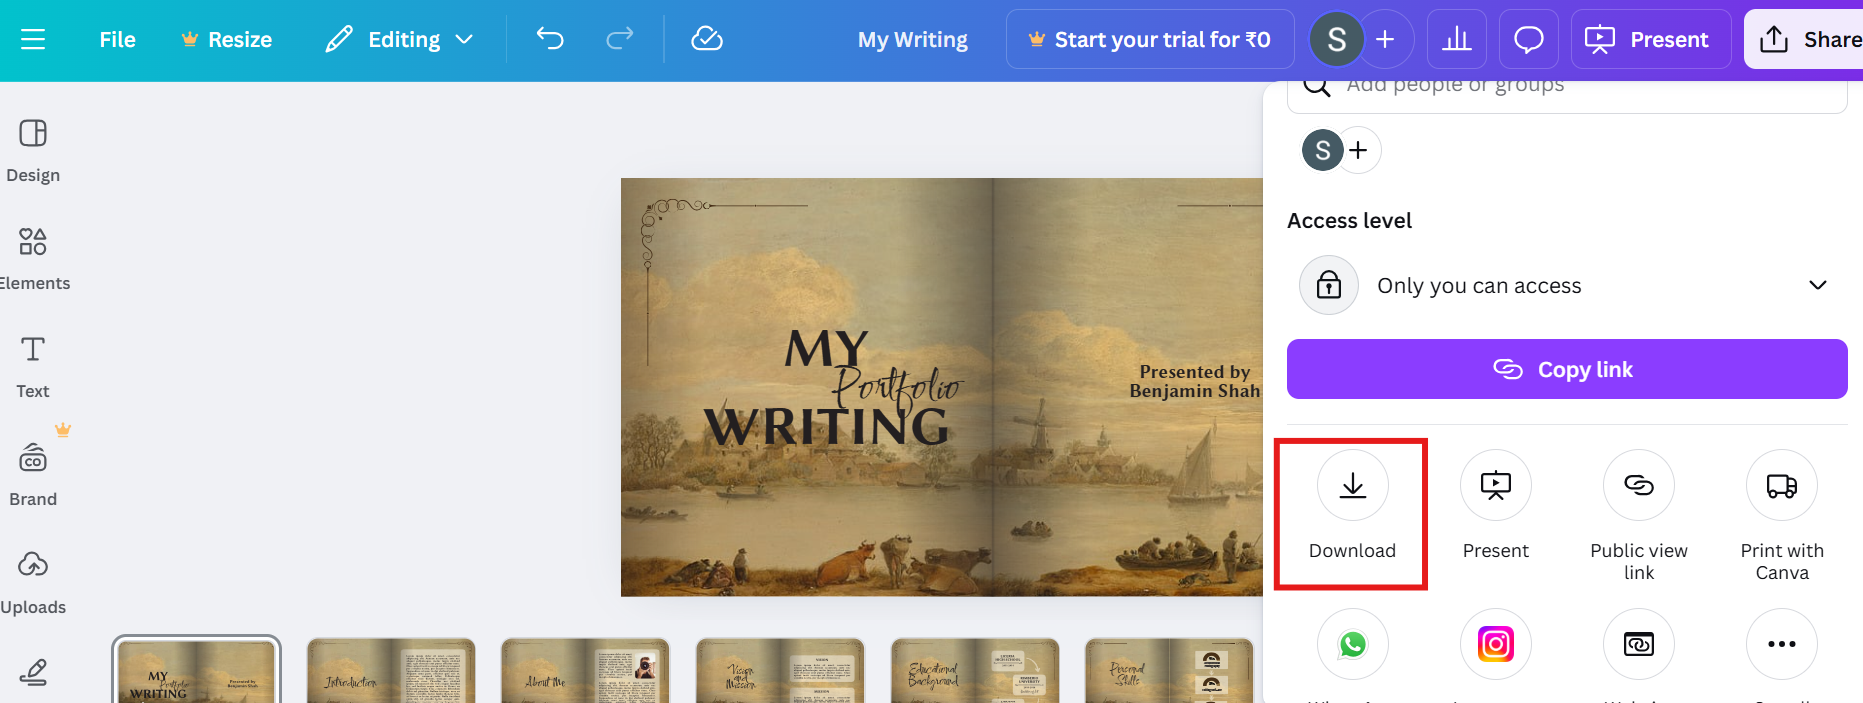This screenshot has height=703, width=1863.
Task: Share via Instagram icon
Action: (1496, 644)
